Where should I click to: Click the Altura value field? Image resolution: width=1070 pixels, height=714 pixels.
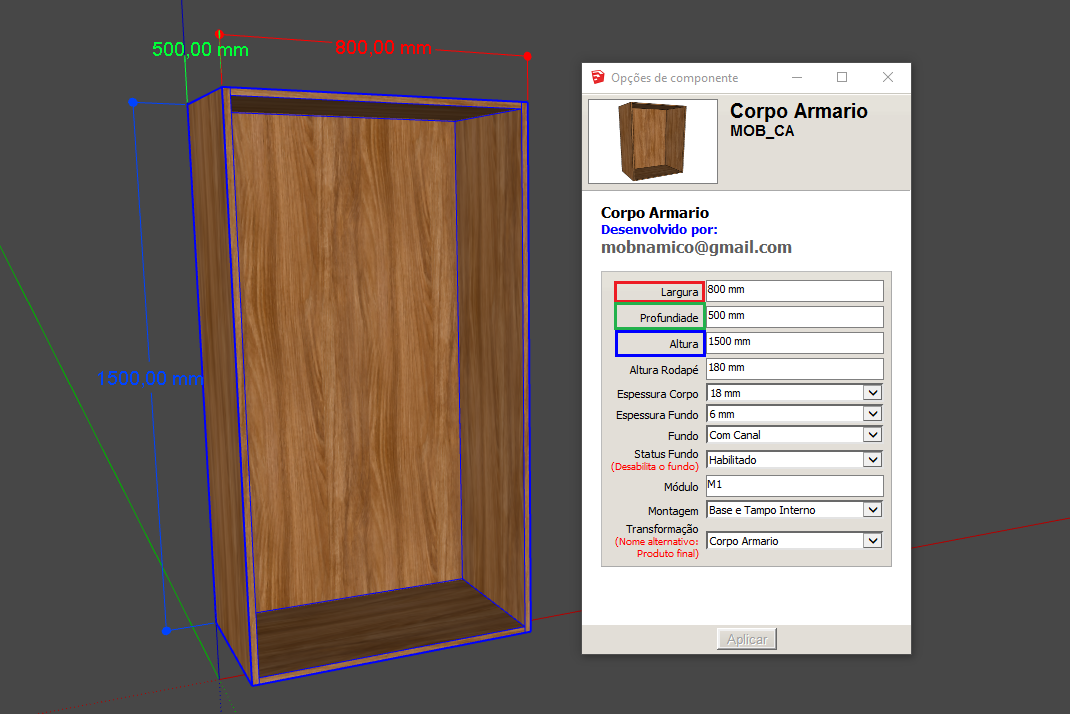(x=794, y=343)
